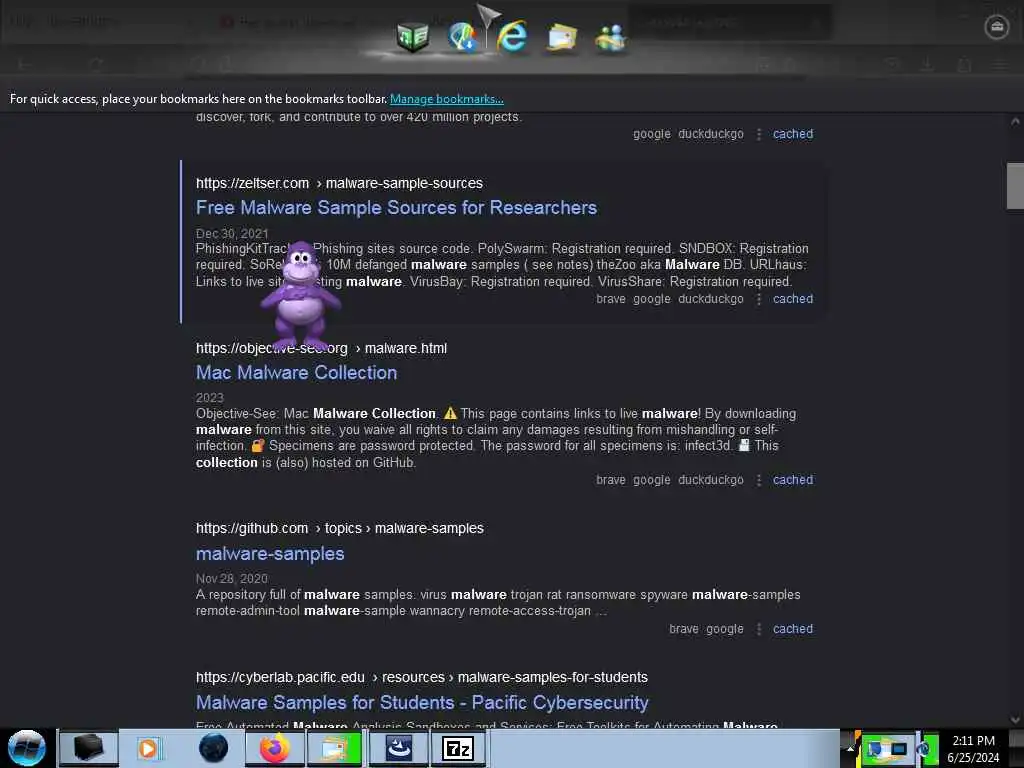Click google source on malware-samples GitHub result
The image size is (1024, 768).
[x=725, y=629]
